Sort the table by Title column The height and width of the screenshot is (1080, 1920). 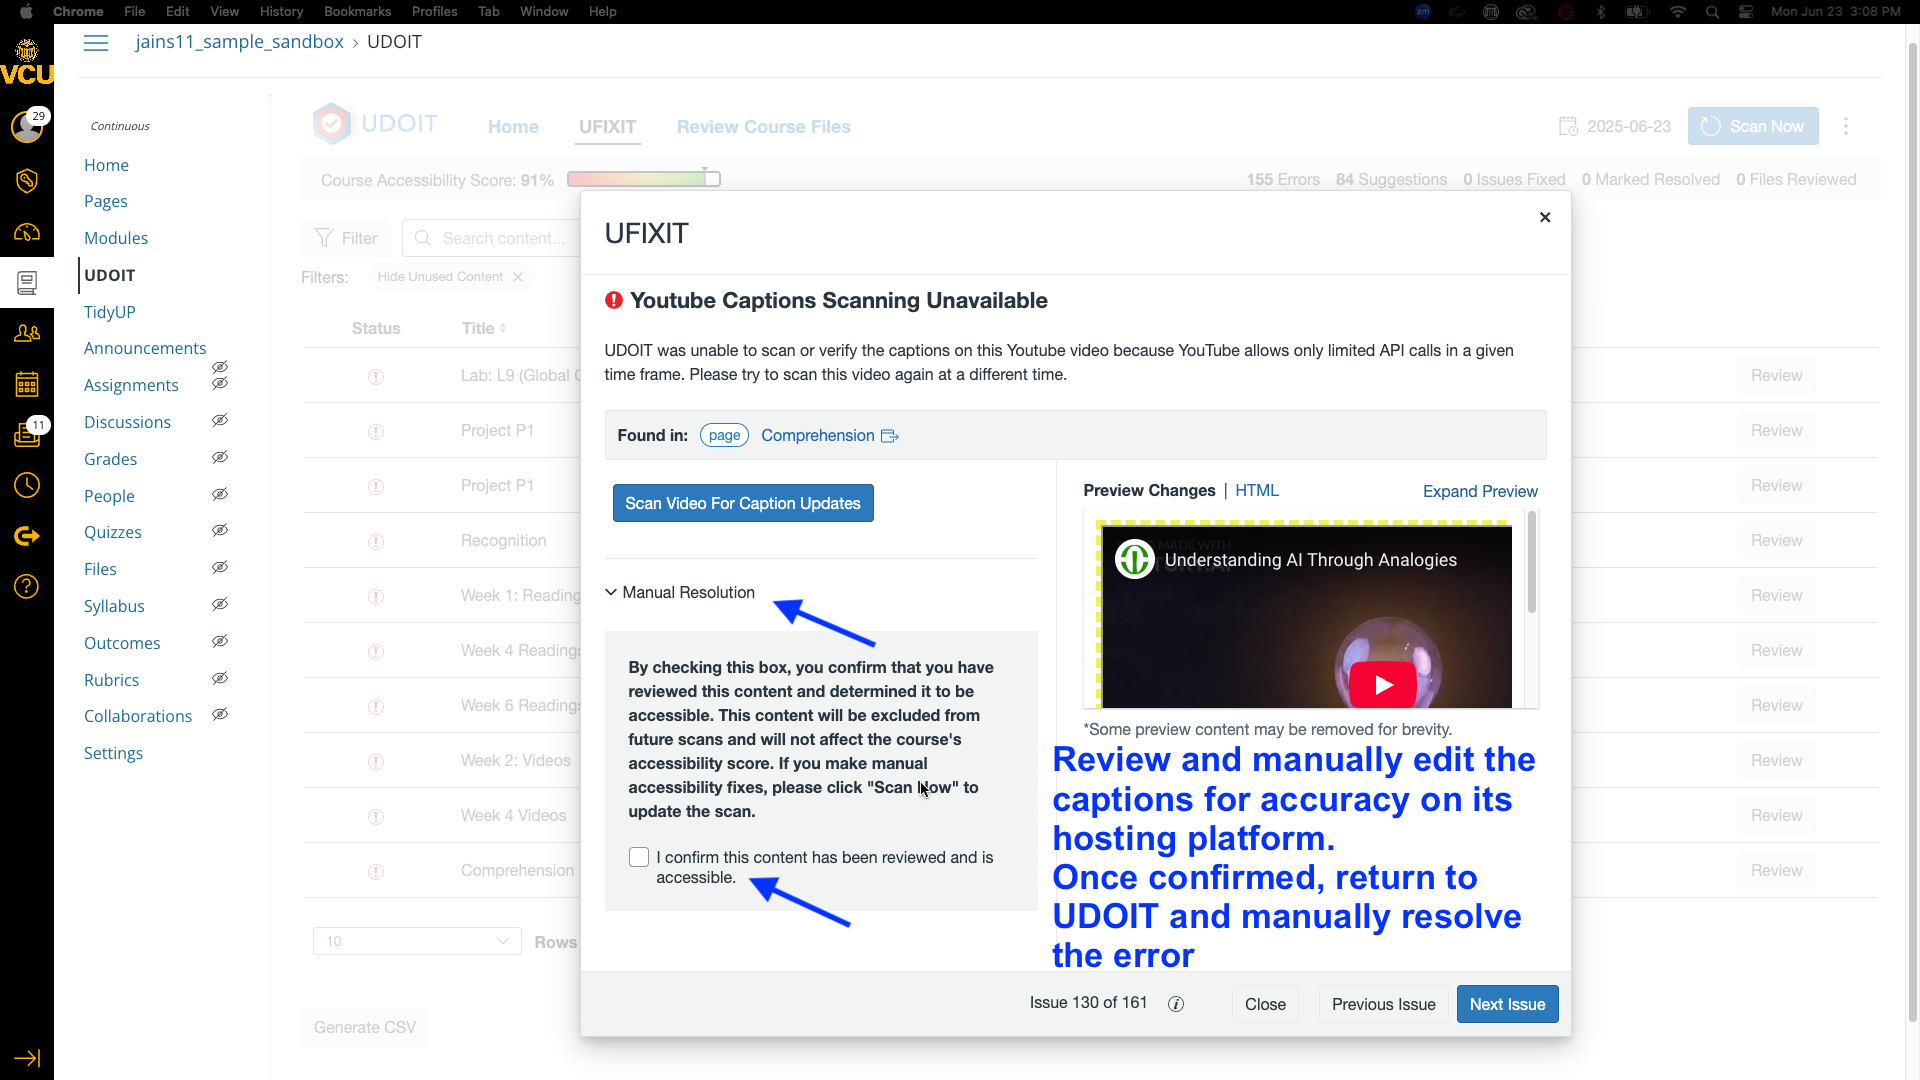484,328
